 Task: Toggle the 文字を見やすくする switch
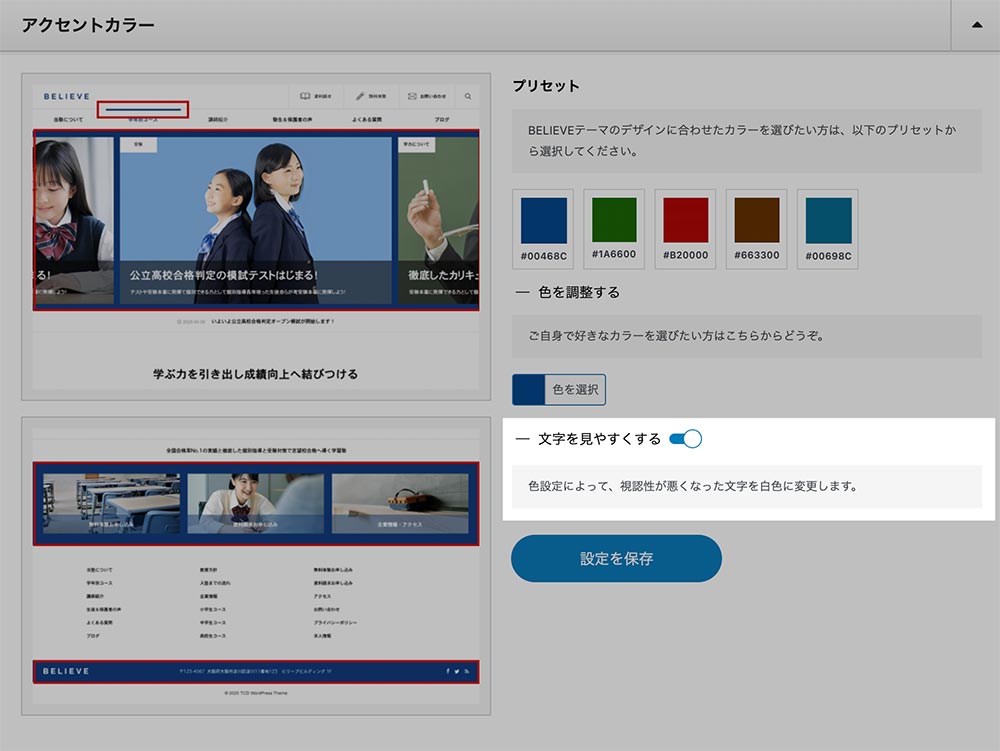(685, 438)
